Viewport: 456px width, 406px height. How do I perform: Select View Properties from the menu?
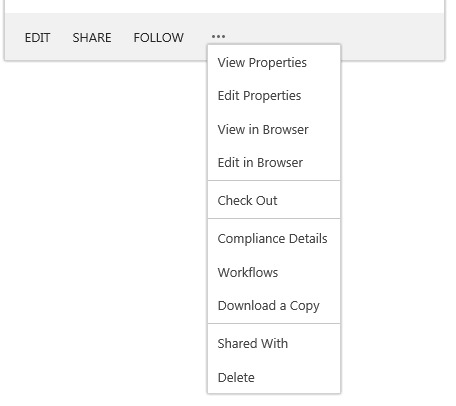274,63
